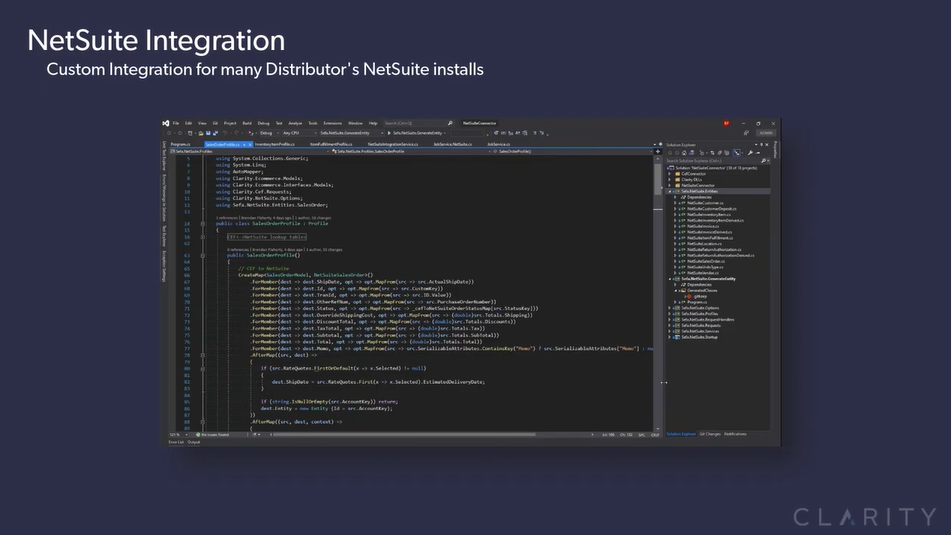Select NetSuiteInvoice.cs in Solution Explorer
This screenshot has width=952, height=535.
[x=703, y=226]
